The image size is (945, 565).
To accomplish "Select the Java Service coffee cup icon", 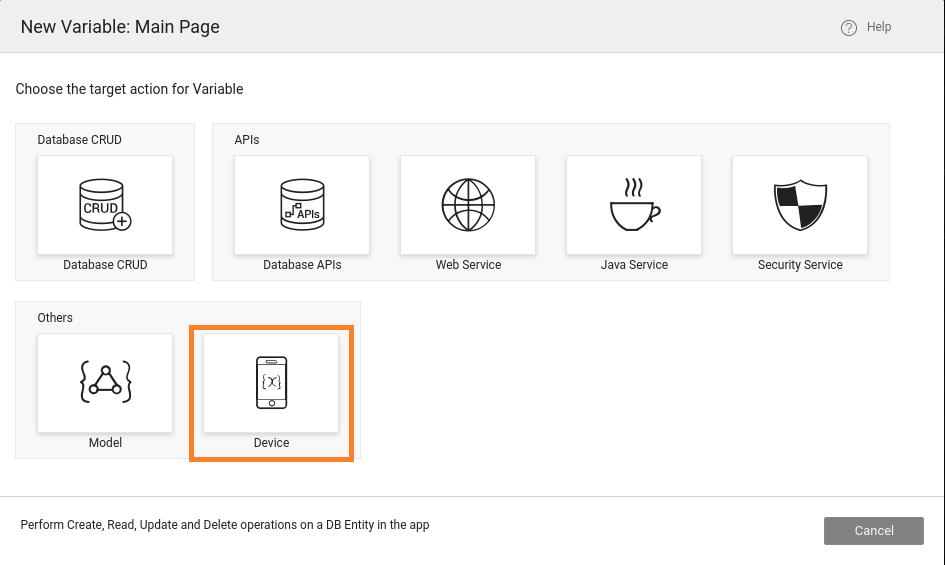I will 634,204.
